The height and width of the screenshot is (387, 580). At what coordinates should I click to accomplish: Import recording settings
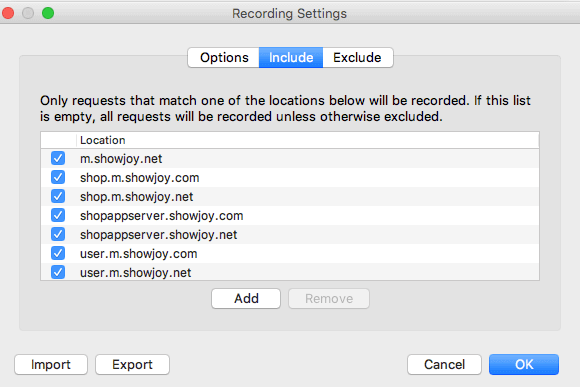click(51, 364)
